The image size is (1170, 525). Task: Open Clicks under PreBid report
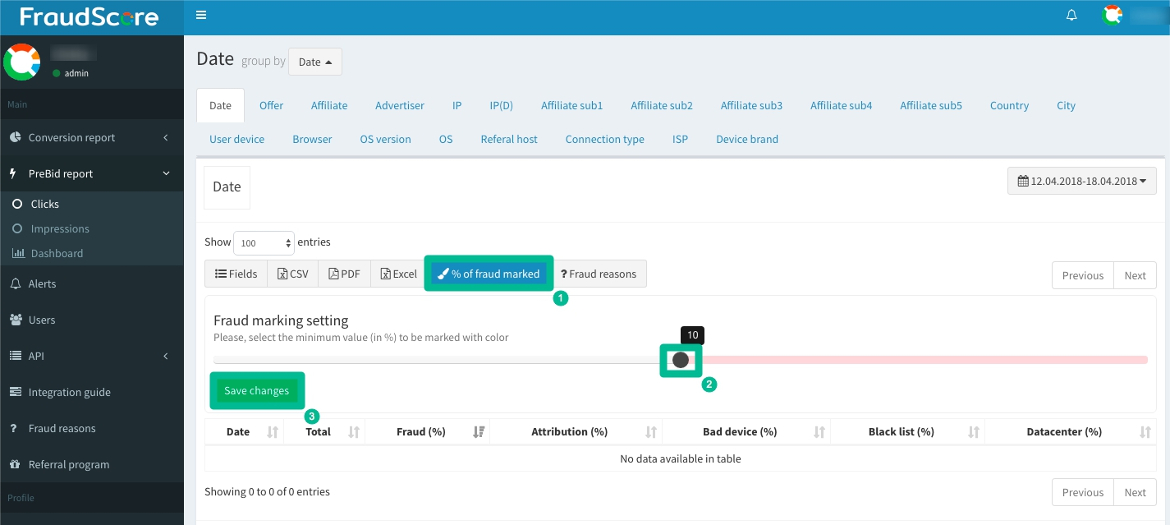[x=45, y=204]
